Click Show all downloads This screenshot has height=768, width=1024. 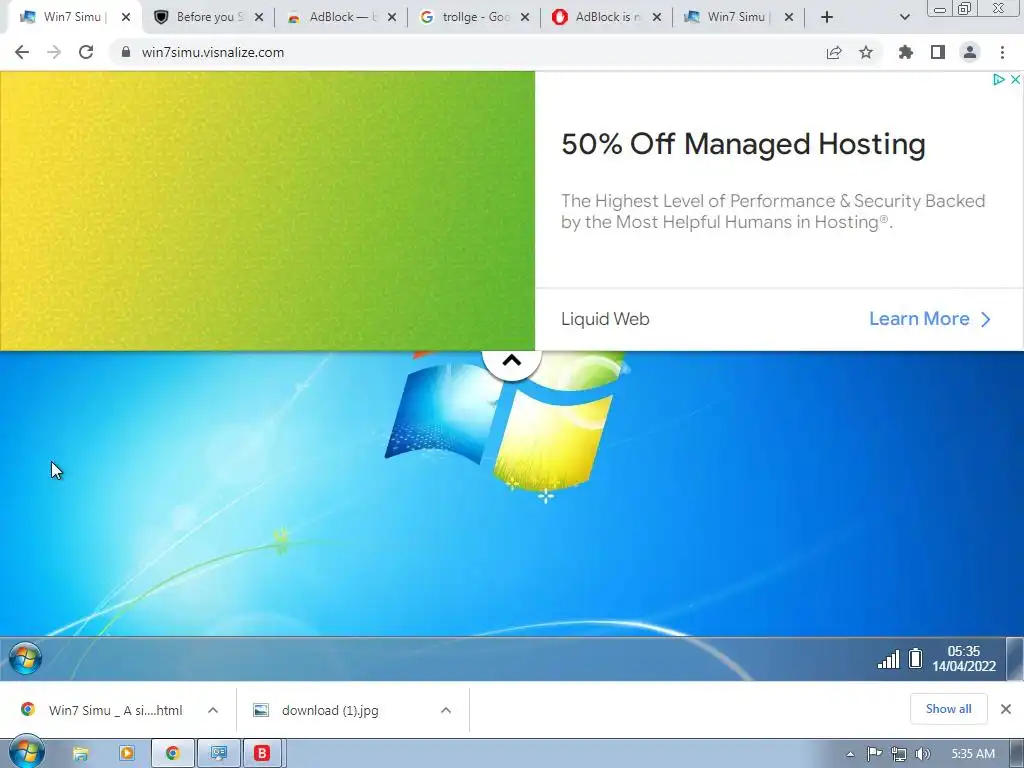[948, 709]
